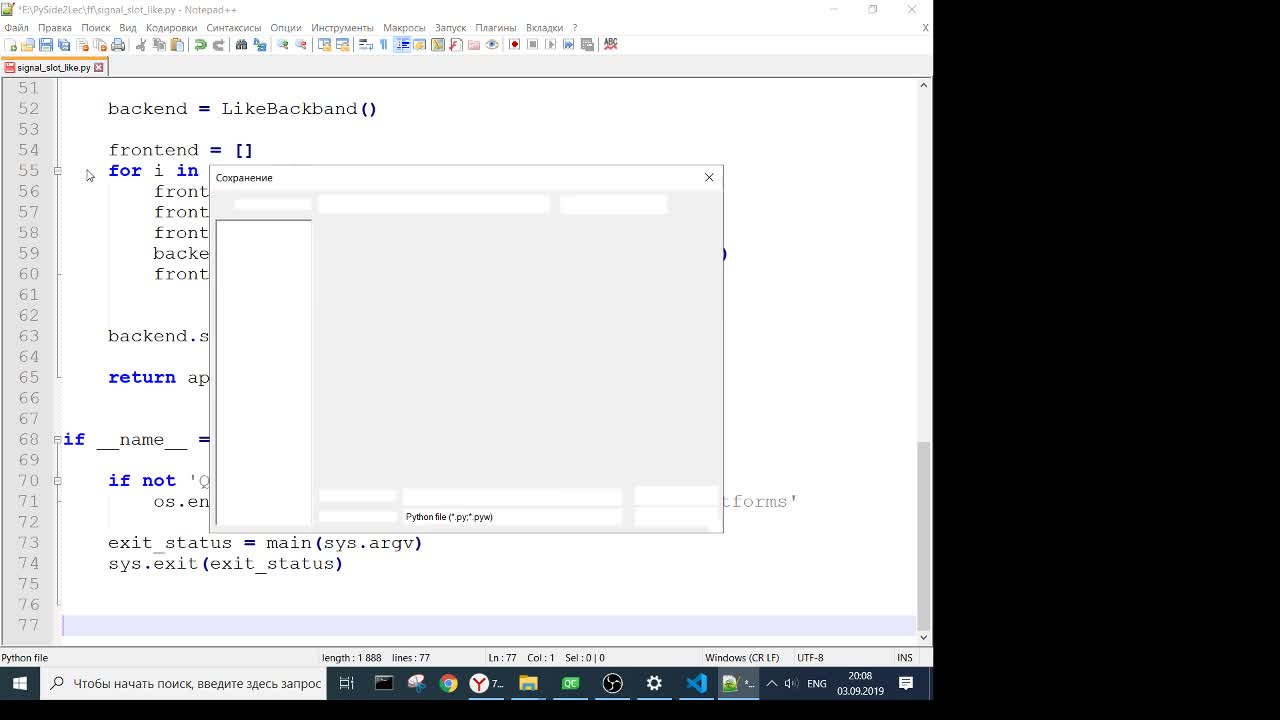
Task: Click the Close document toolbar icon
Action: [83, 44]
